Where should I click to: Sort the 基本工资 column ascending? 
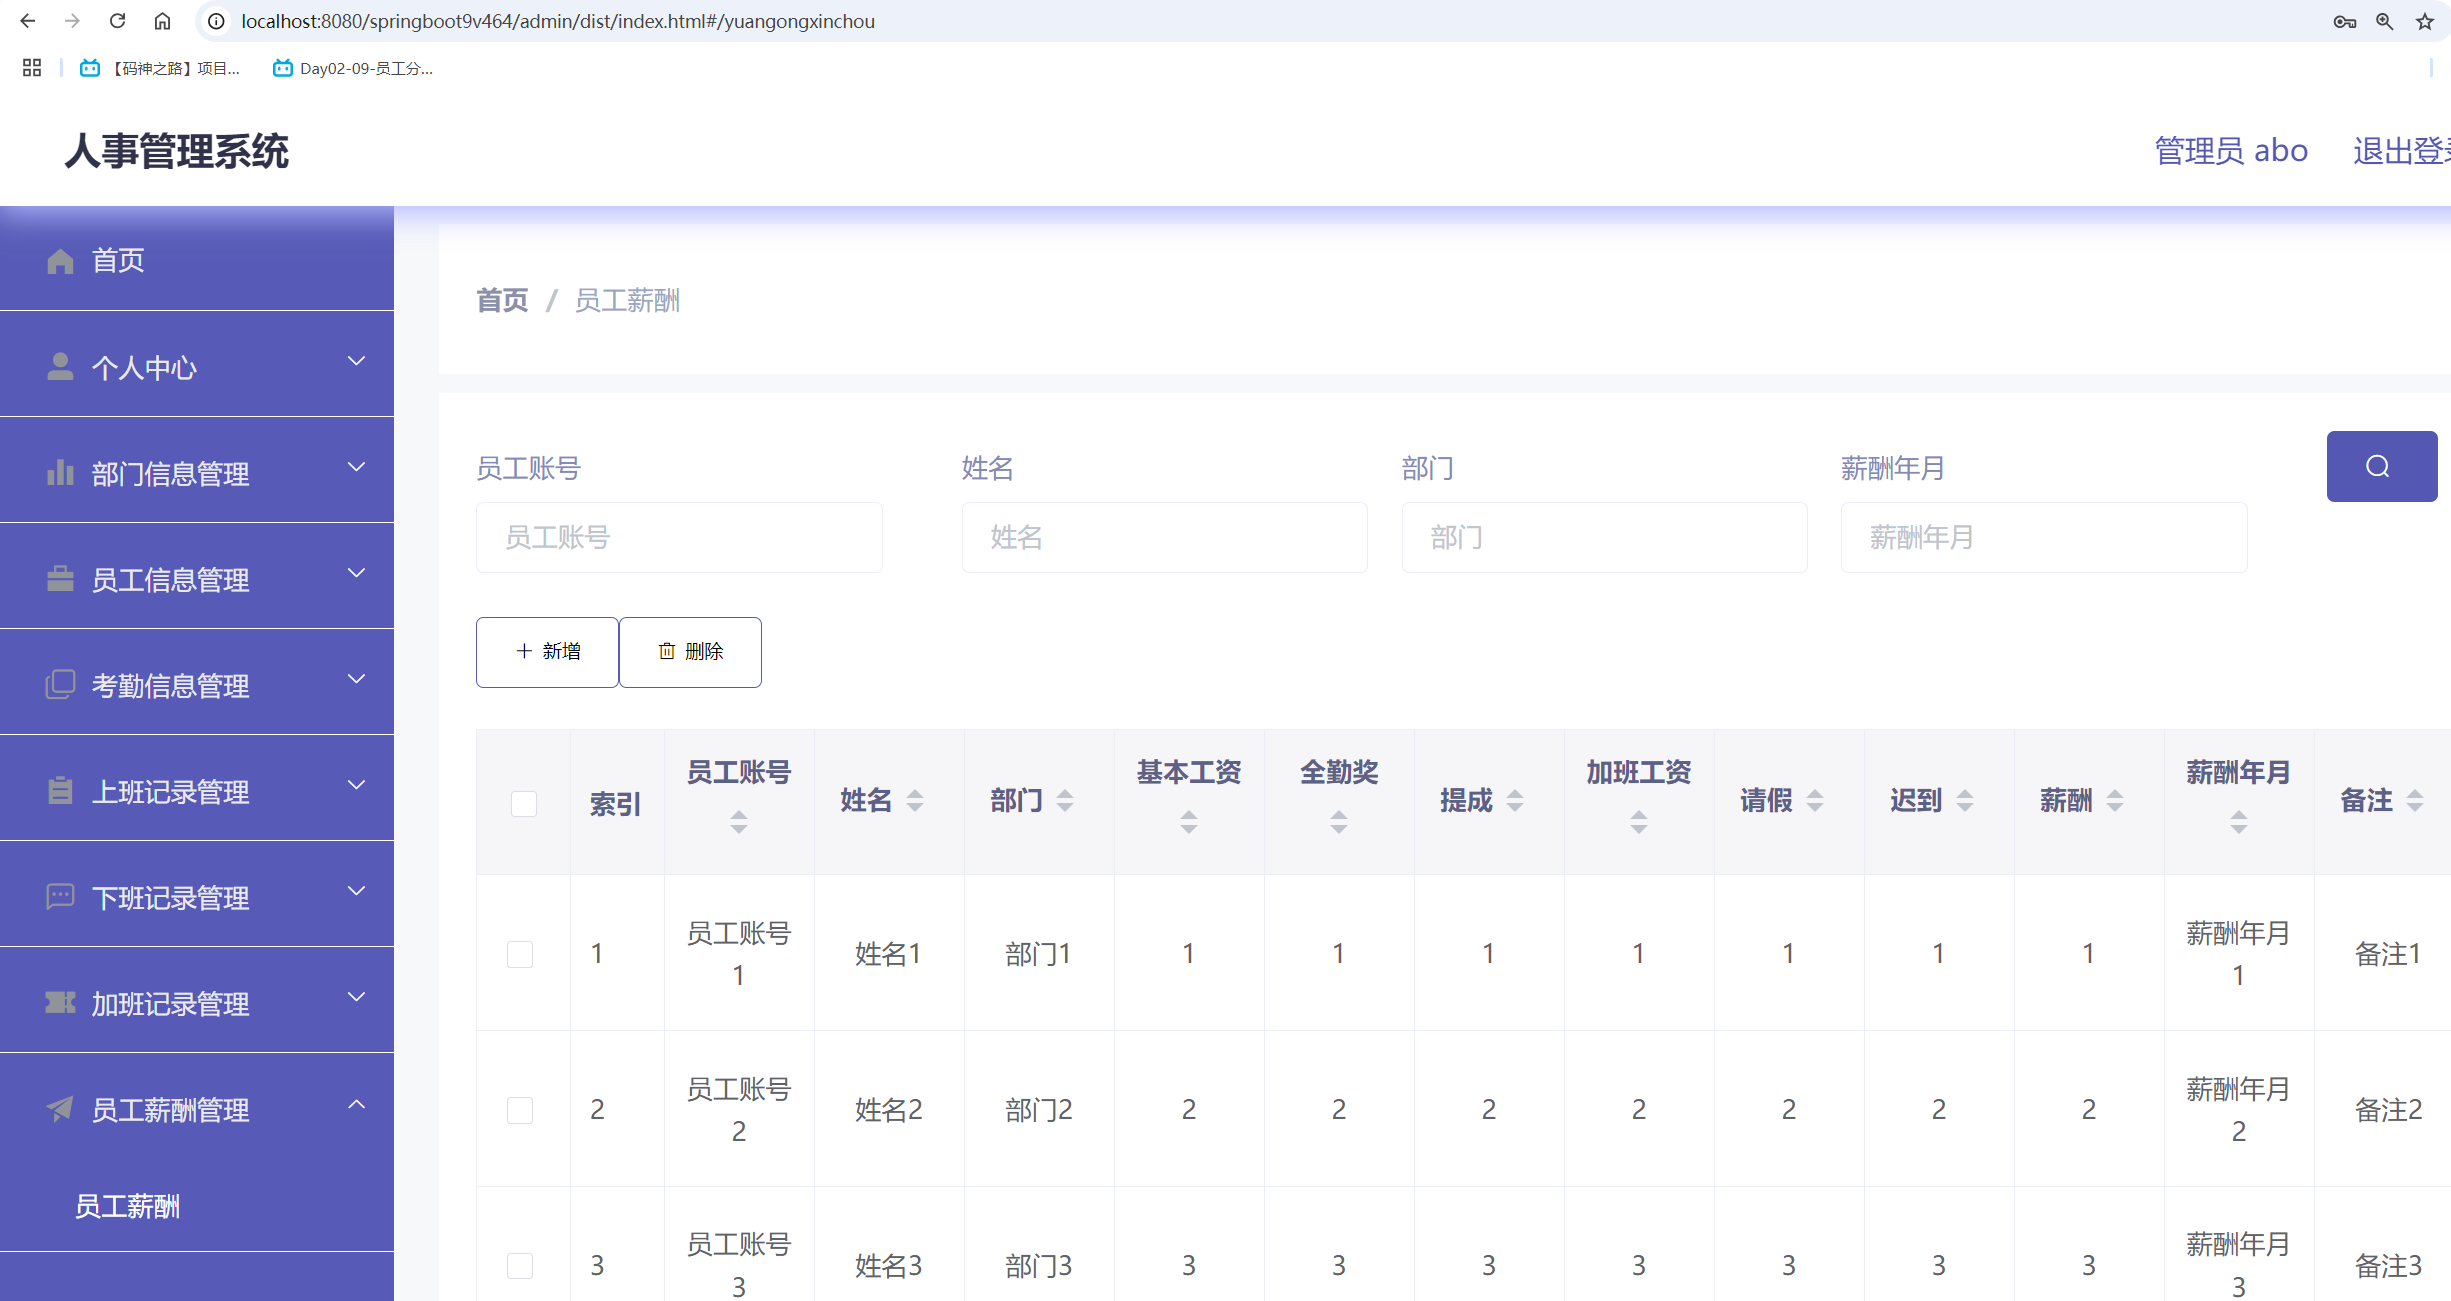[1189, 815]
